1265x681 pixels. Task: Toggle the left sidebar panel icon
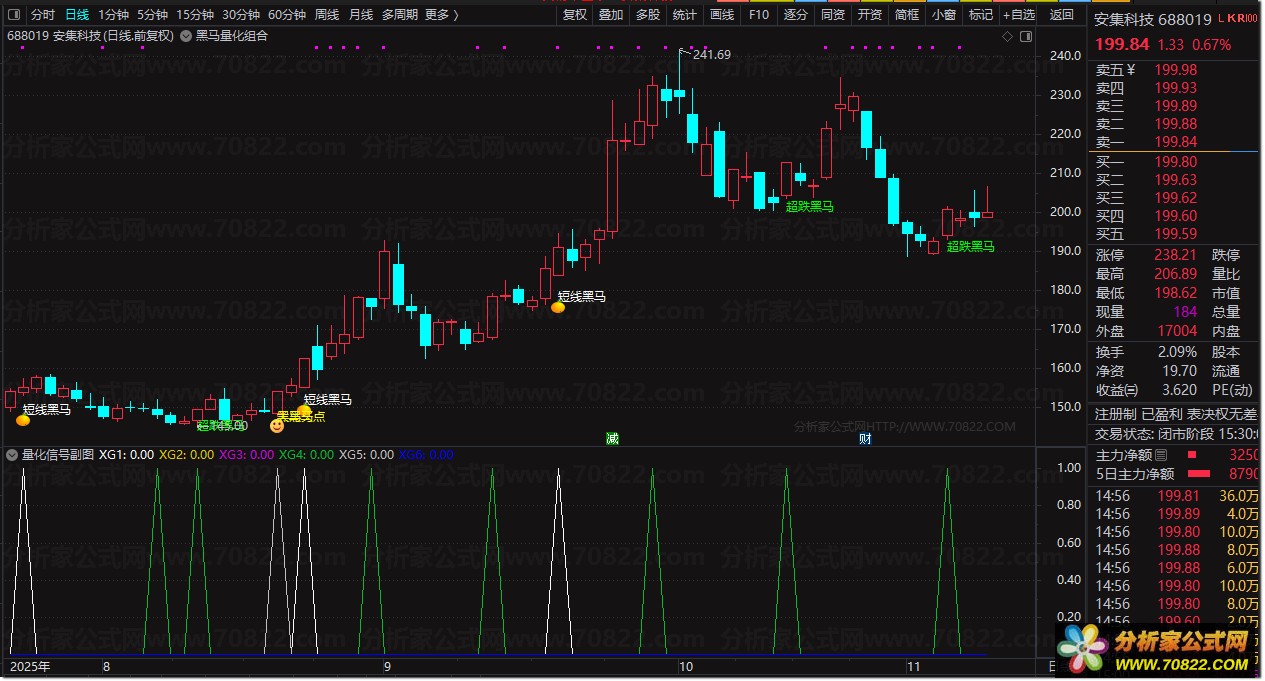pyautogui.click(x=16, y=15)
